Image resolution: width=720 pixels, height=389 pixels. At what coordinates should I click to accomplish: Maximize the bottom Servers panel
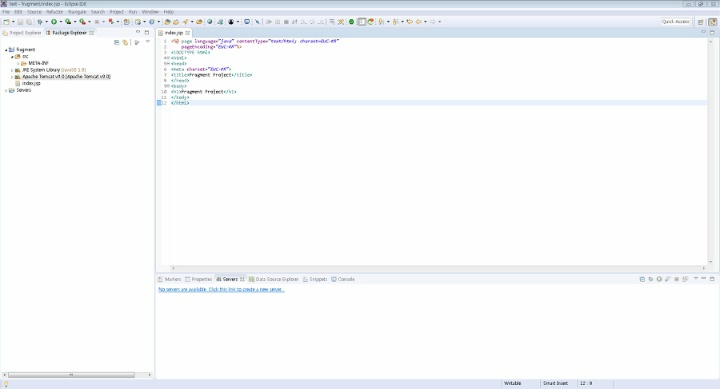tap(712, 279)
